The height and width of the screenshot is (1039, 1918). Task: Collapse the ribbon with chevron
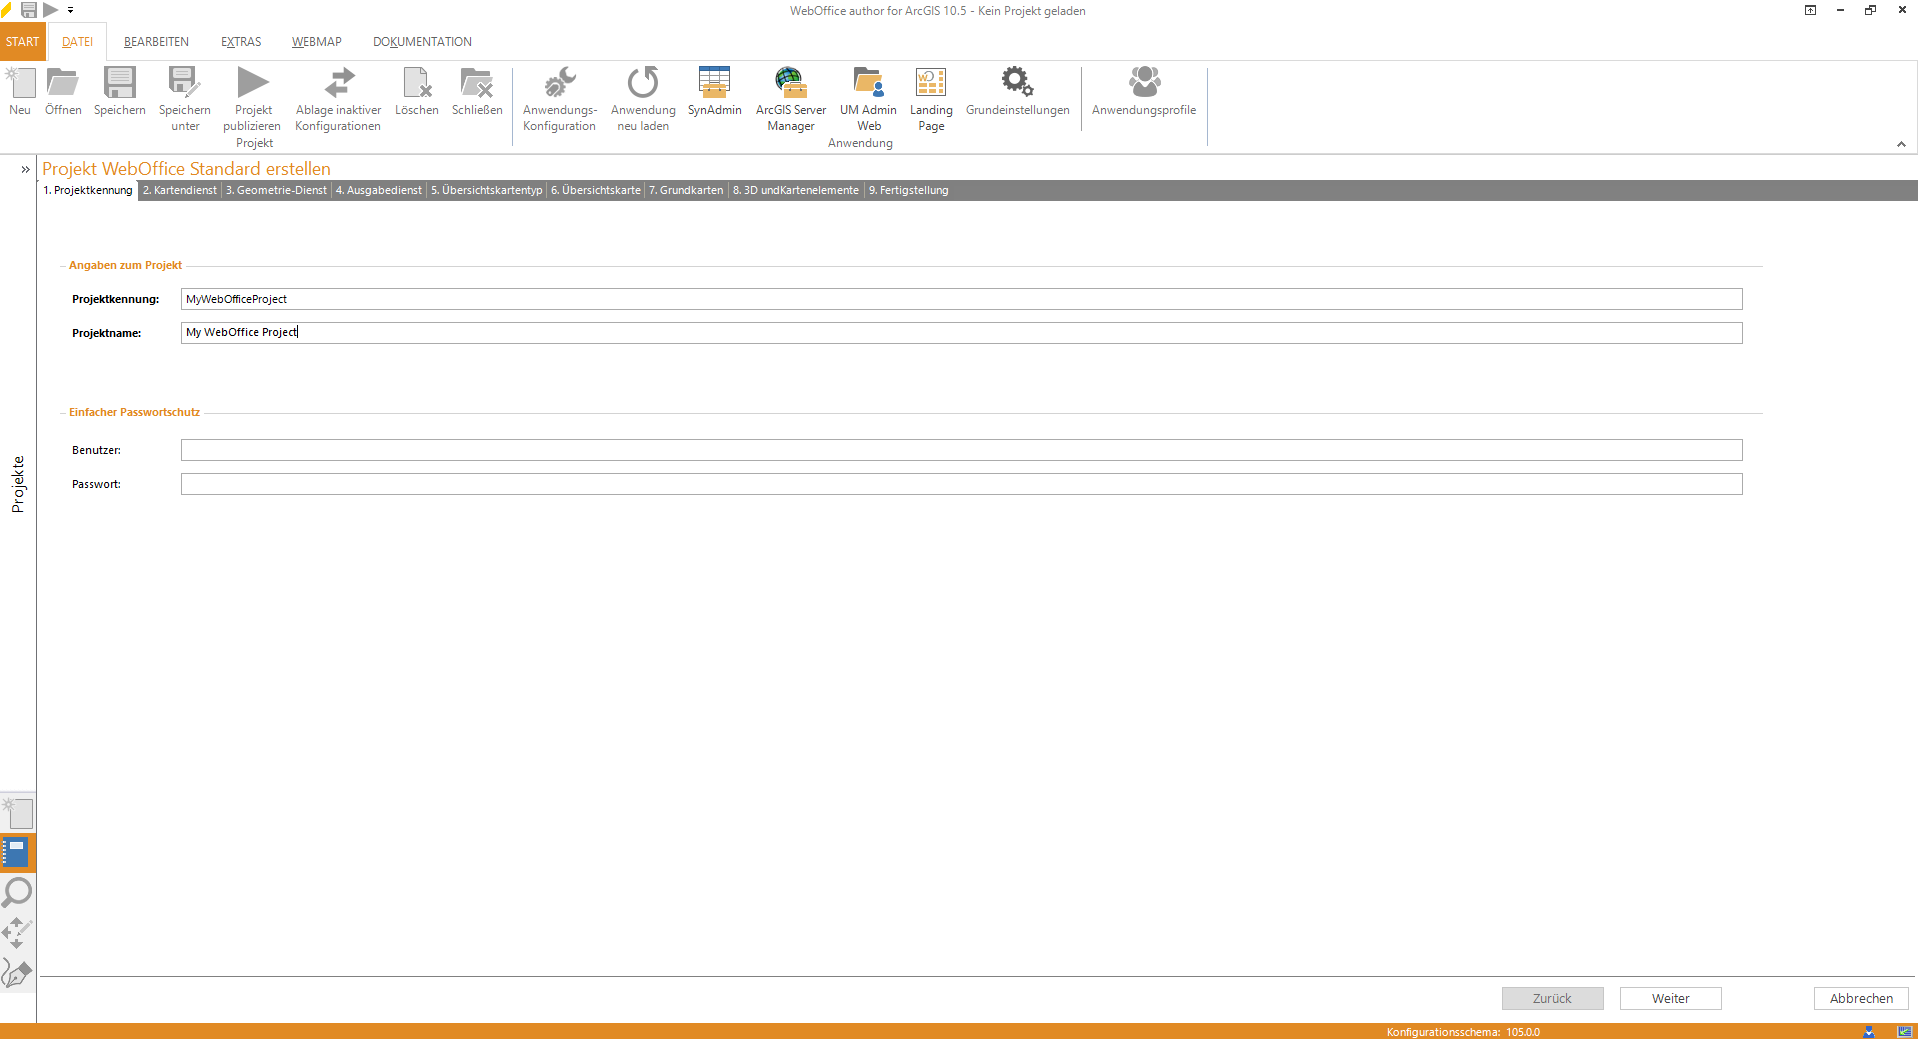pyautogui.click(x=1901, y=144)
